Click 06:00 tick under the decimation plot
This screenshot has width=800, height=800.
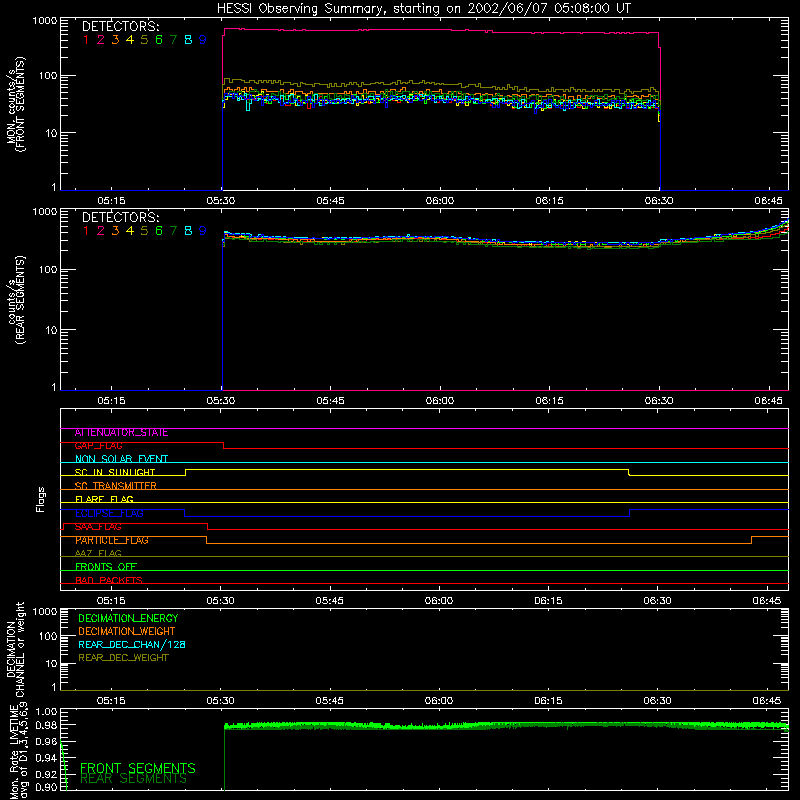[x=439, y=701]
